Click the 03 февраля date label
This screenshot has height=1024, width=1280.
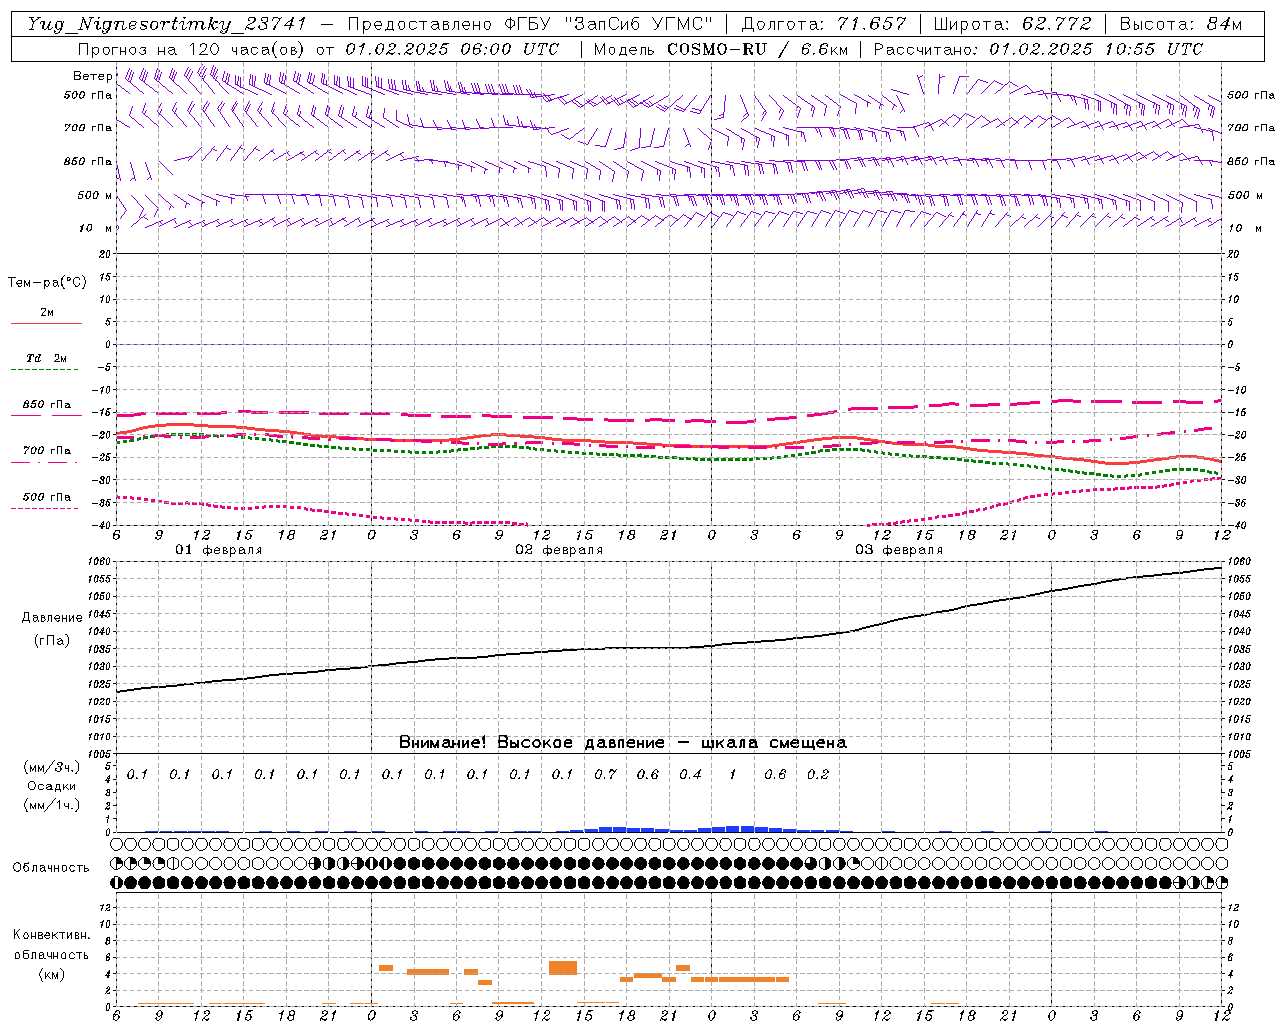coord(899,550)
